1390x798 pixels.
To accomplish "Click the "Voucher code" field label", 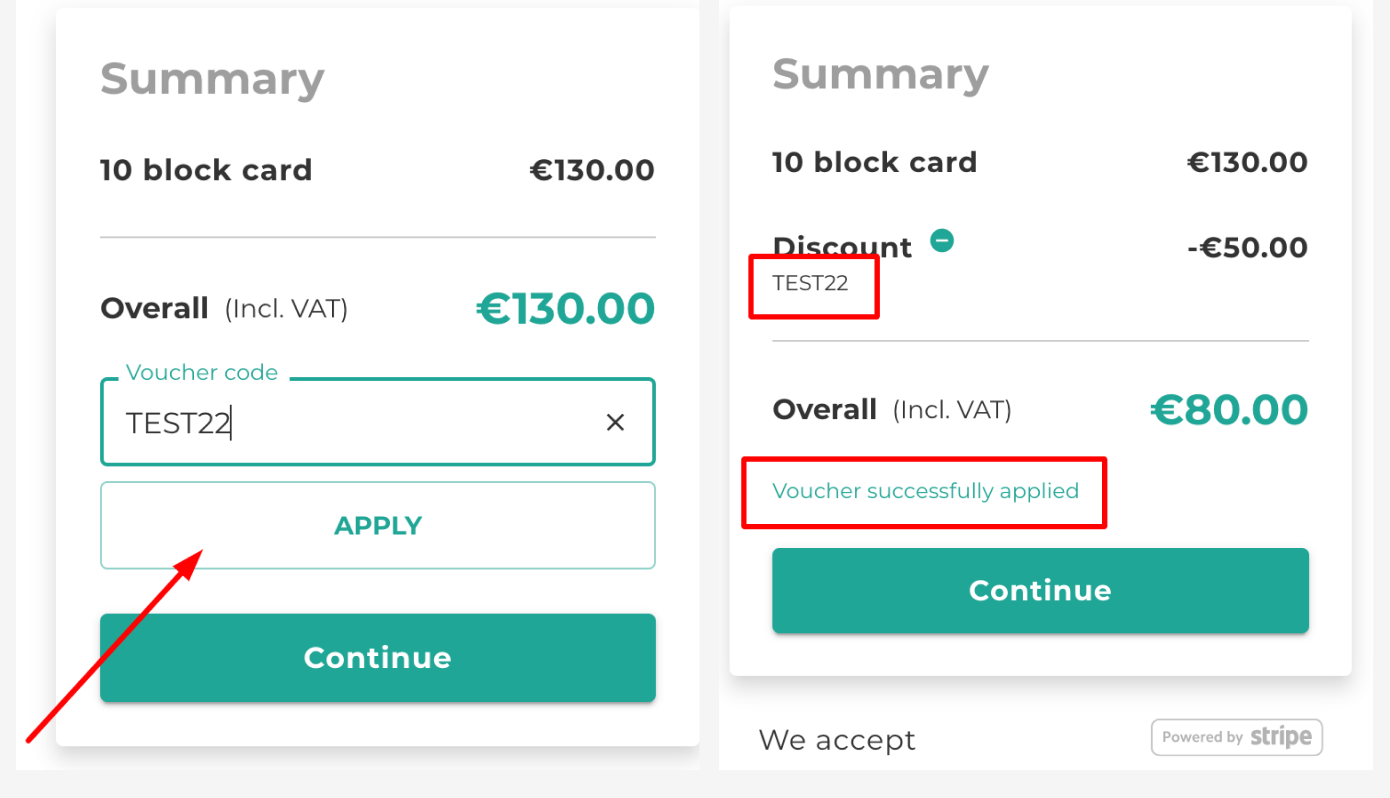I will [202, 373].
